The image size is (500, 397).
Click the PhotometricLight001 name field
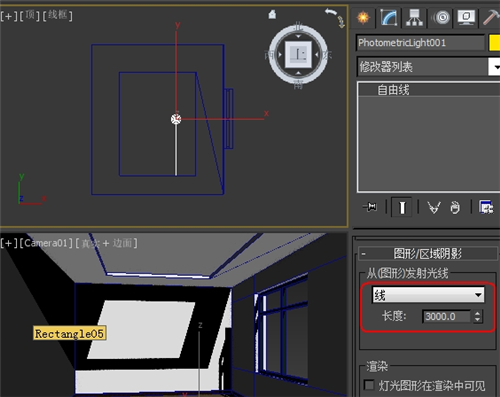[x=420, y=43]
